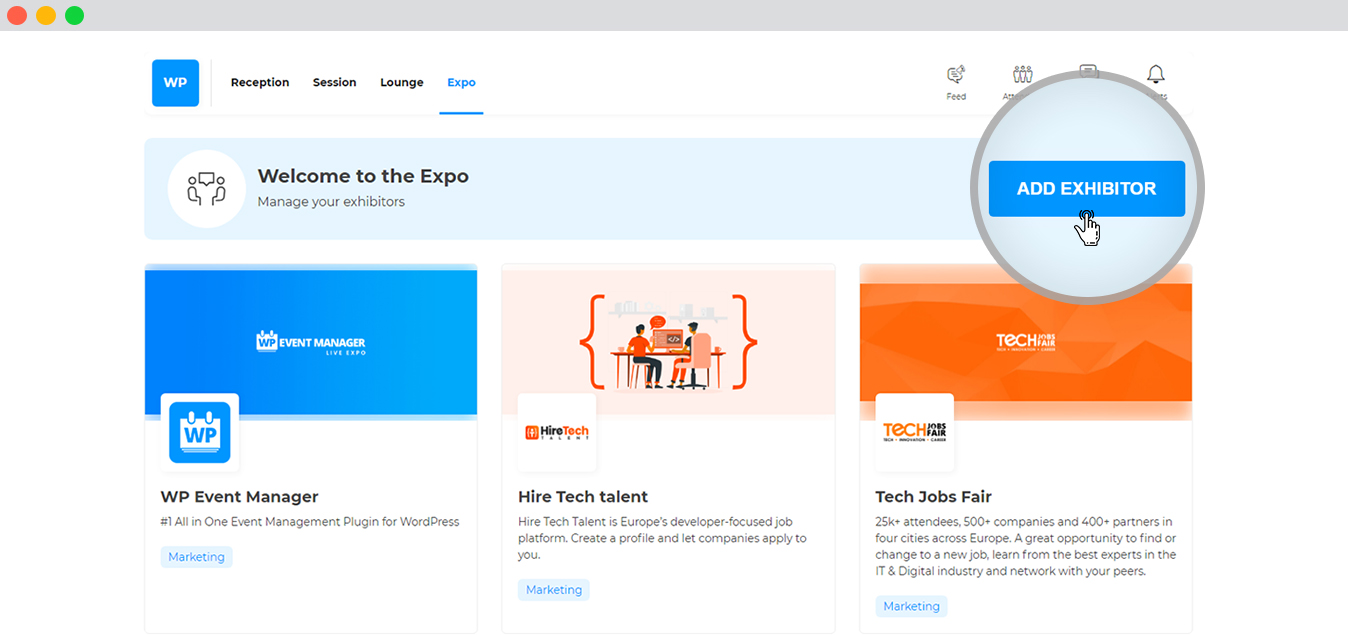Click the '#1 All in One Event Management Plugin' description
The width and height of the screenshot is (1348, 635).
pos(310,522)
